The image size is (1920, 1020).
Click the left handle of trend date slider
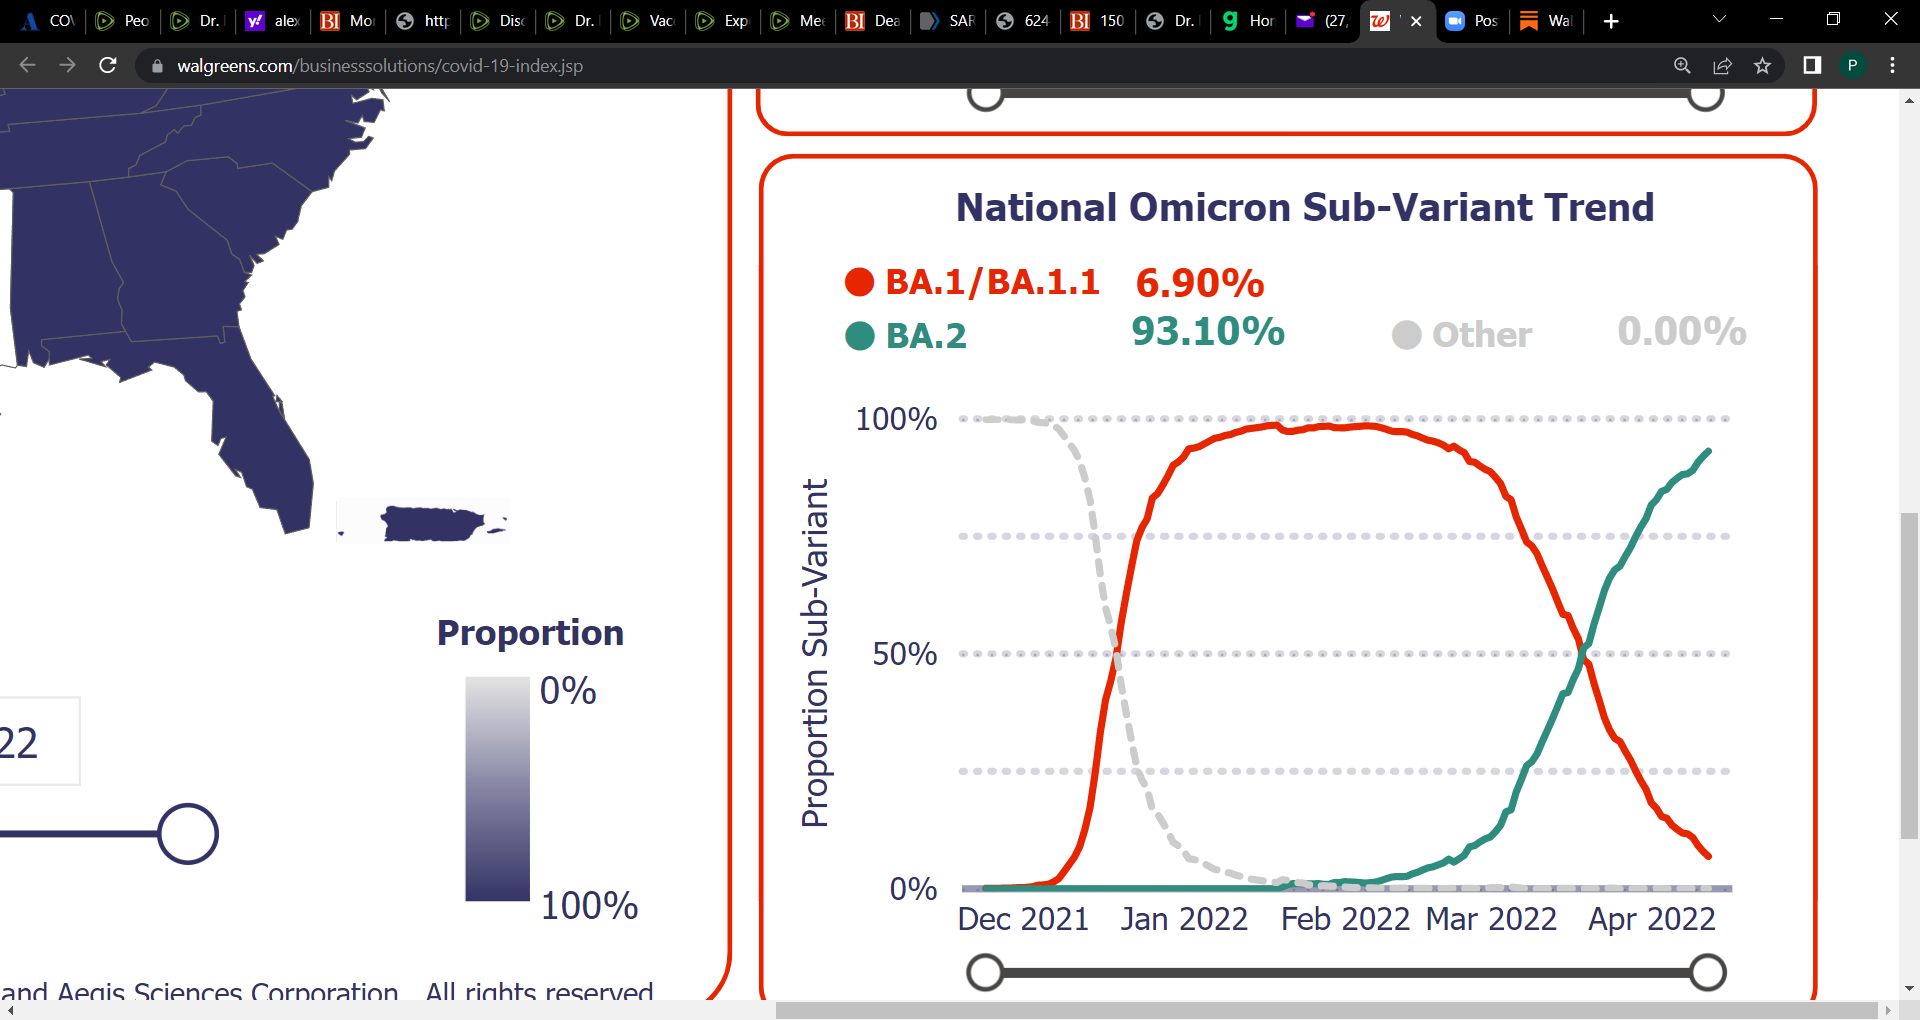pyautogui.click(x=985, y=972)
